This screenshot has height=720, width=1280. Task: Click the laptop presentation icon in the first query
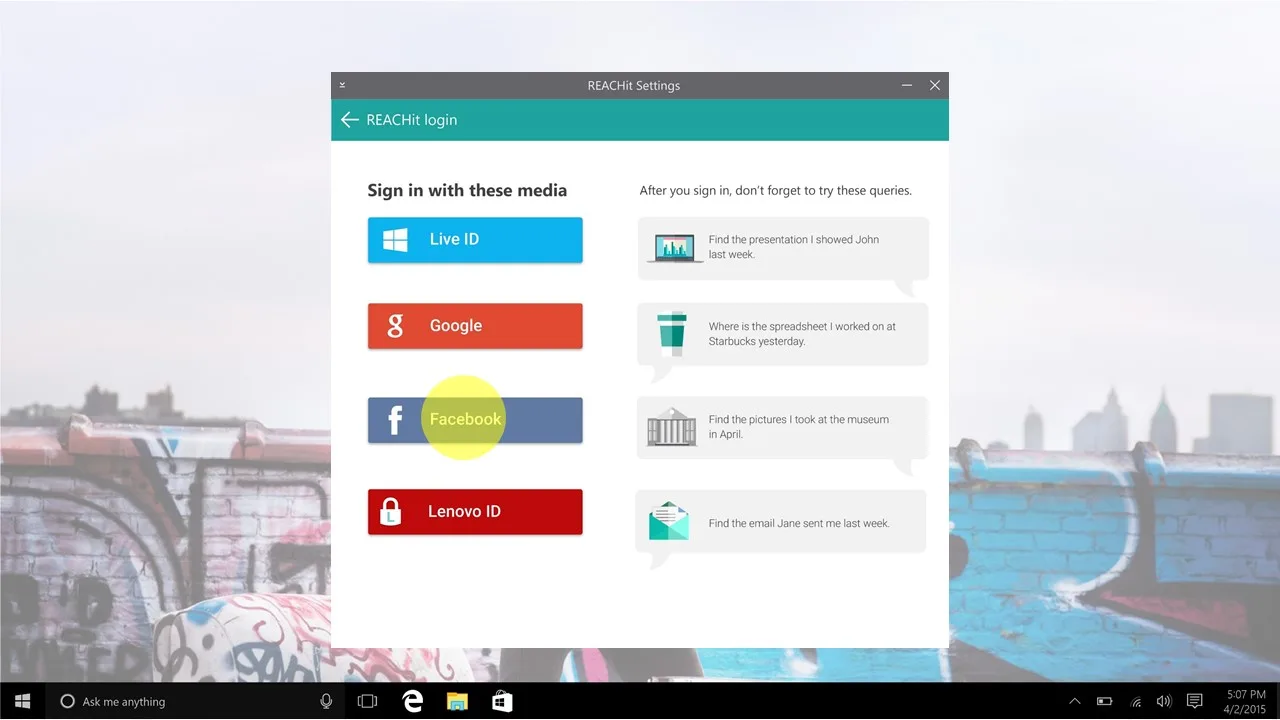tap(675, 248)
